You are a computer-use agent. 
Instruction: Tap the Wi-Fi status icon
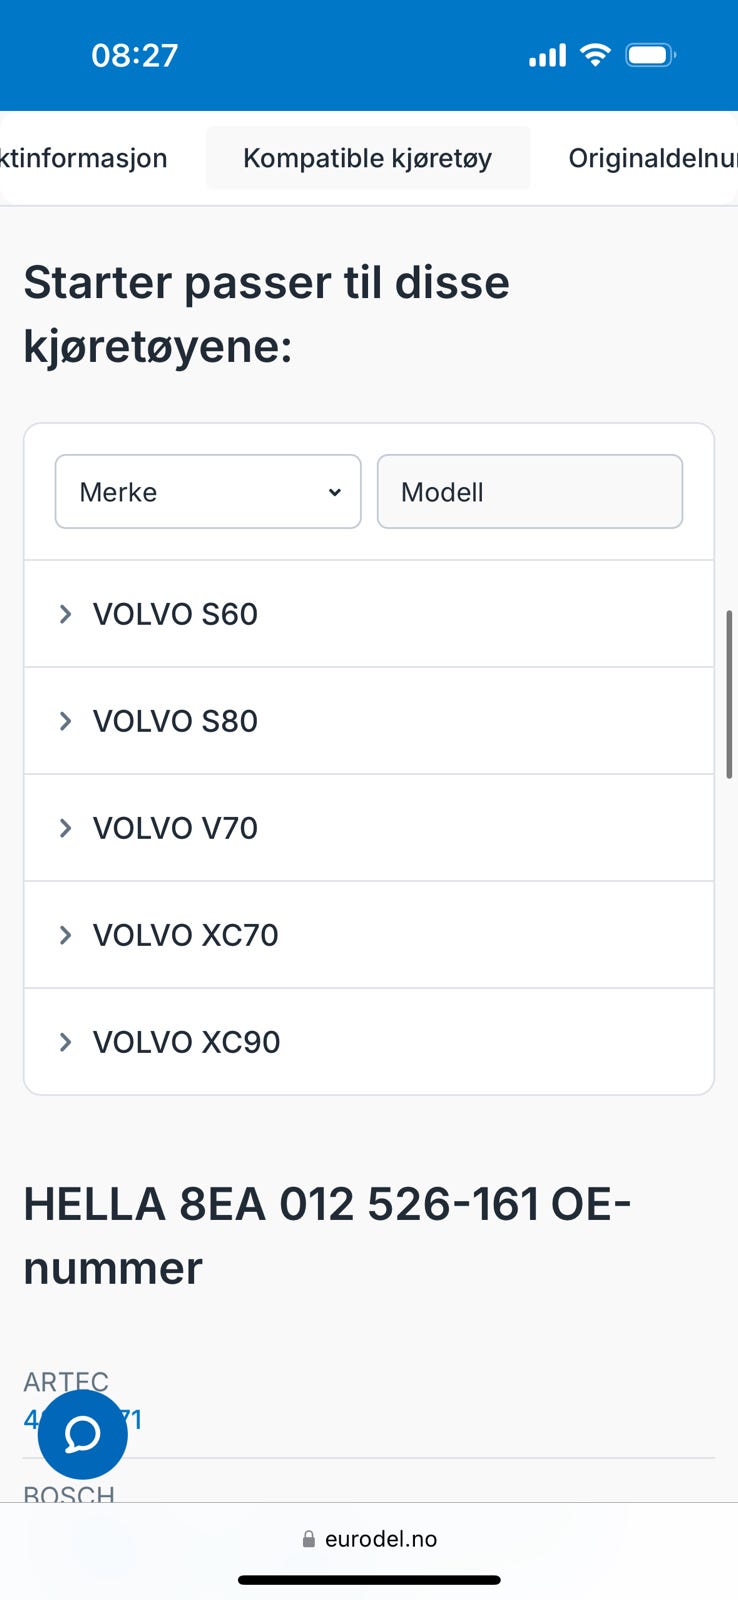[595, 55]
